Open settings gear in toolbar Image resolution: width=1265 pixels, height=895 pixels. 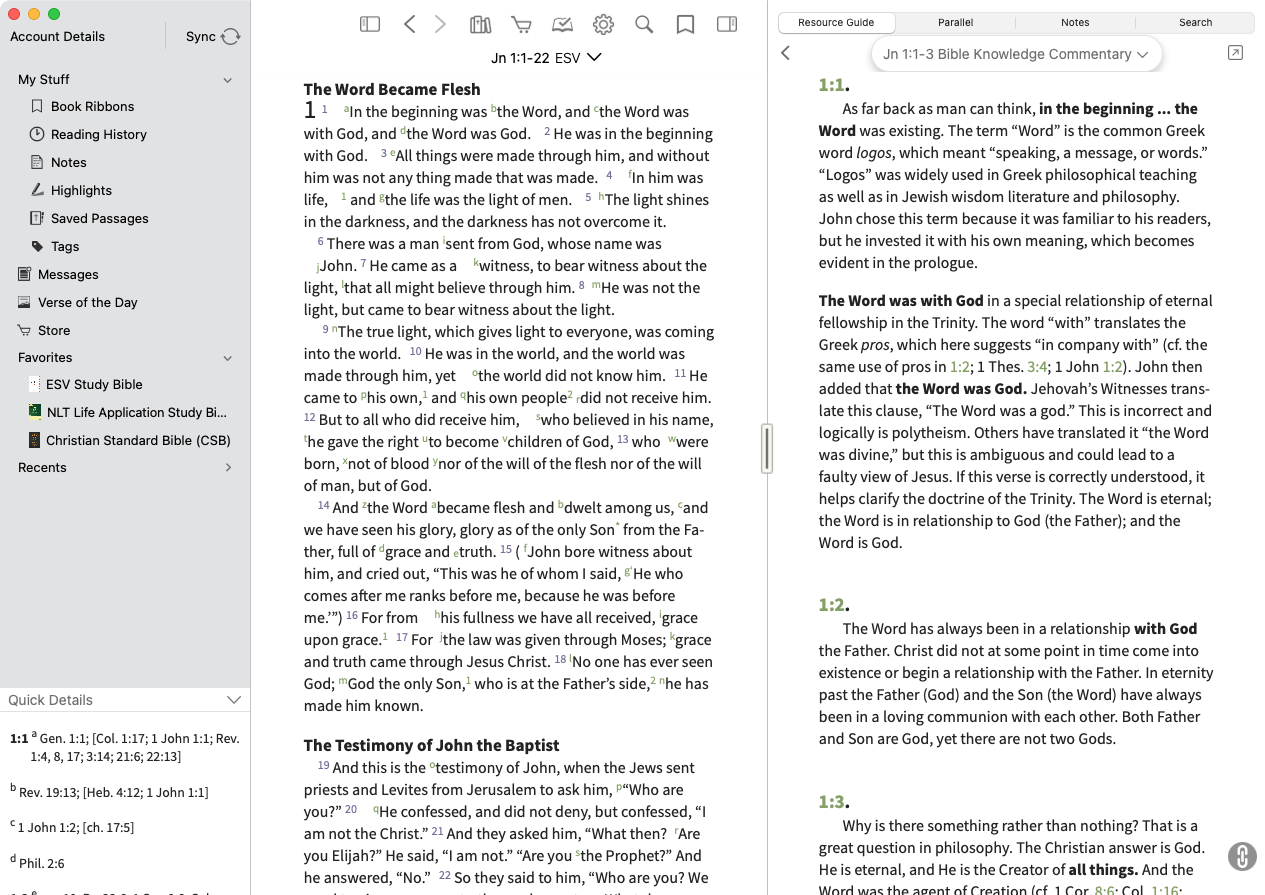pos(603,24)
